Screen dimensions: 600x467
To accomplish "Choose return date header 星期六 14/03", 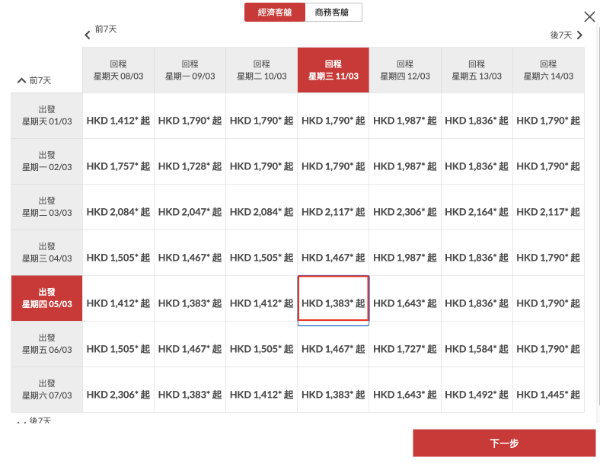I will tap(548, 70).
